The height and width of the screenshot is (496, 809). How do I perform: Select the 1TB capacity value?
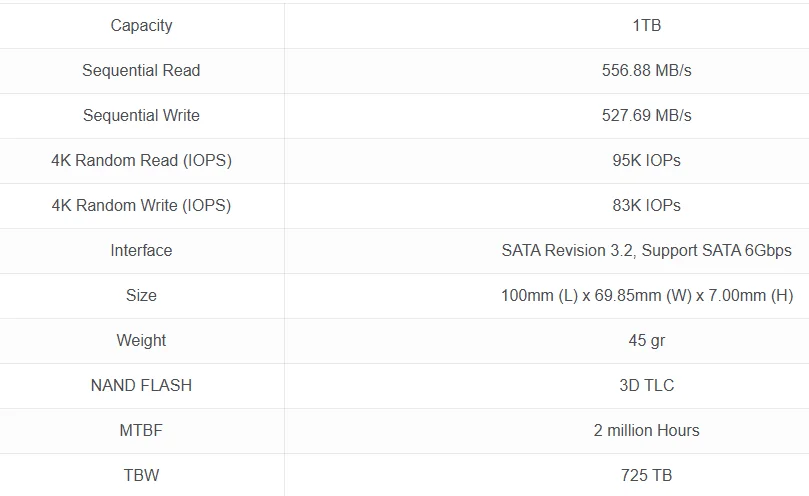(x=646, y=25)
